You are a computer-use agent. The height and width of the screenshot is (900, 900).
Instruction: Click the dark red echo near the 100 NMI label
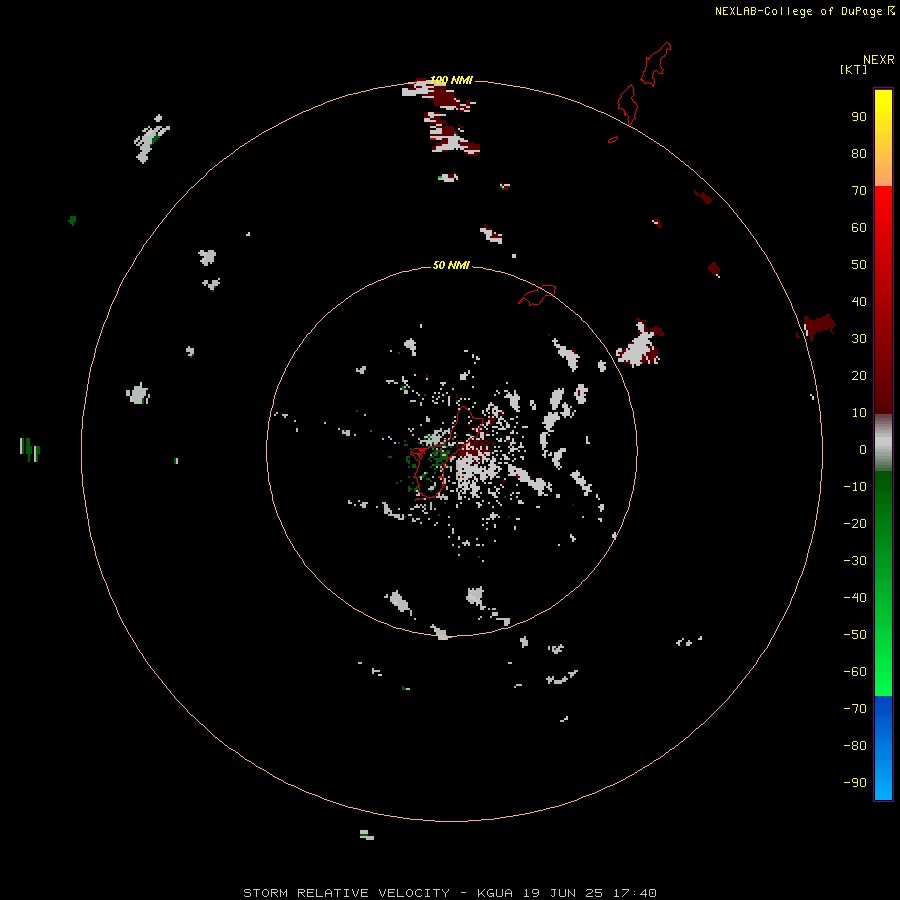point(441,96)
